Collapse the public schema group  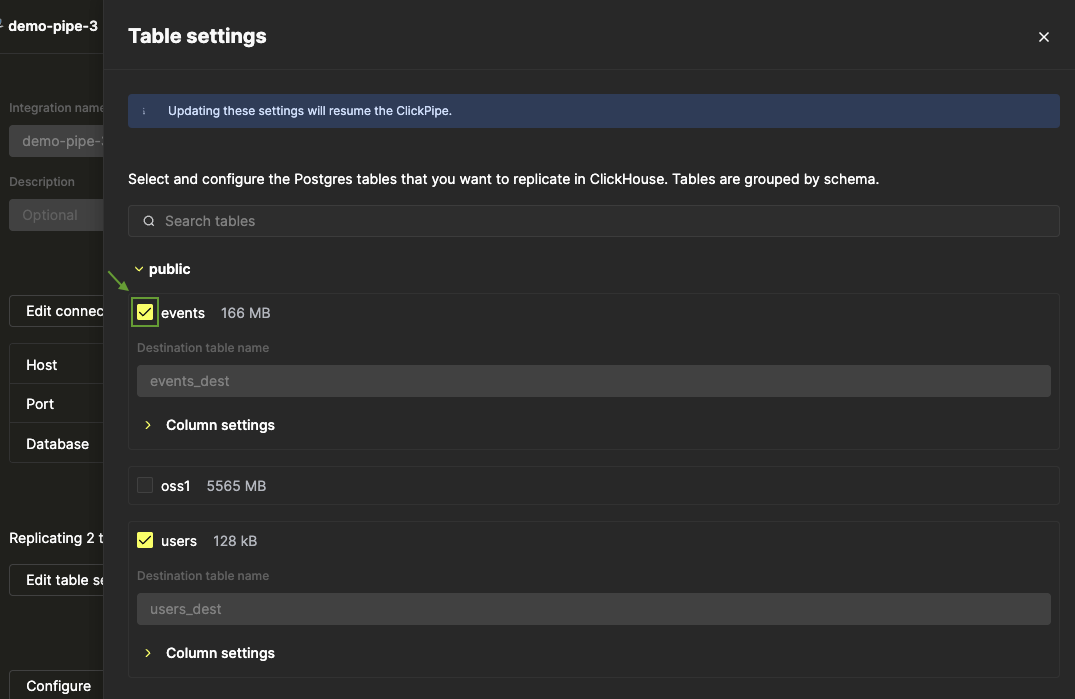(138, 269)
